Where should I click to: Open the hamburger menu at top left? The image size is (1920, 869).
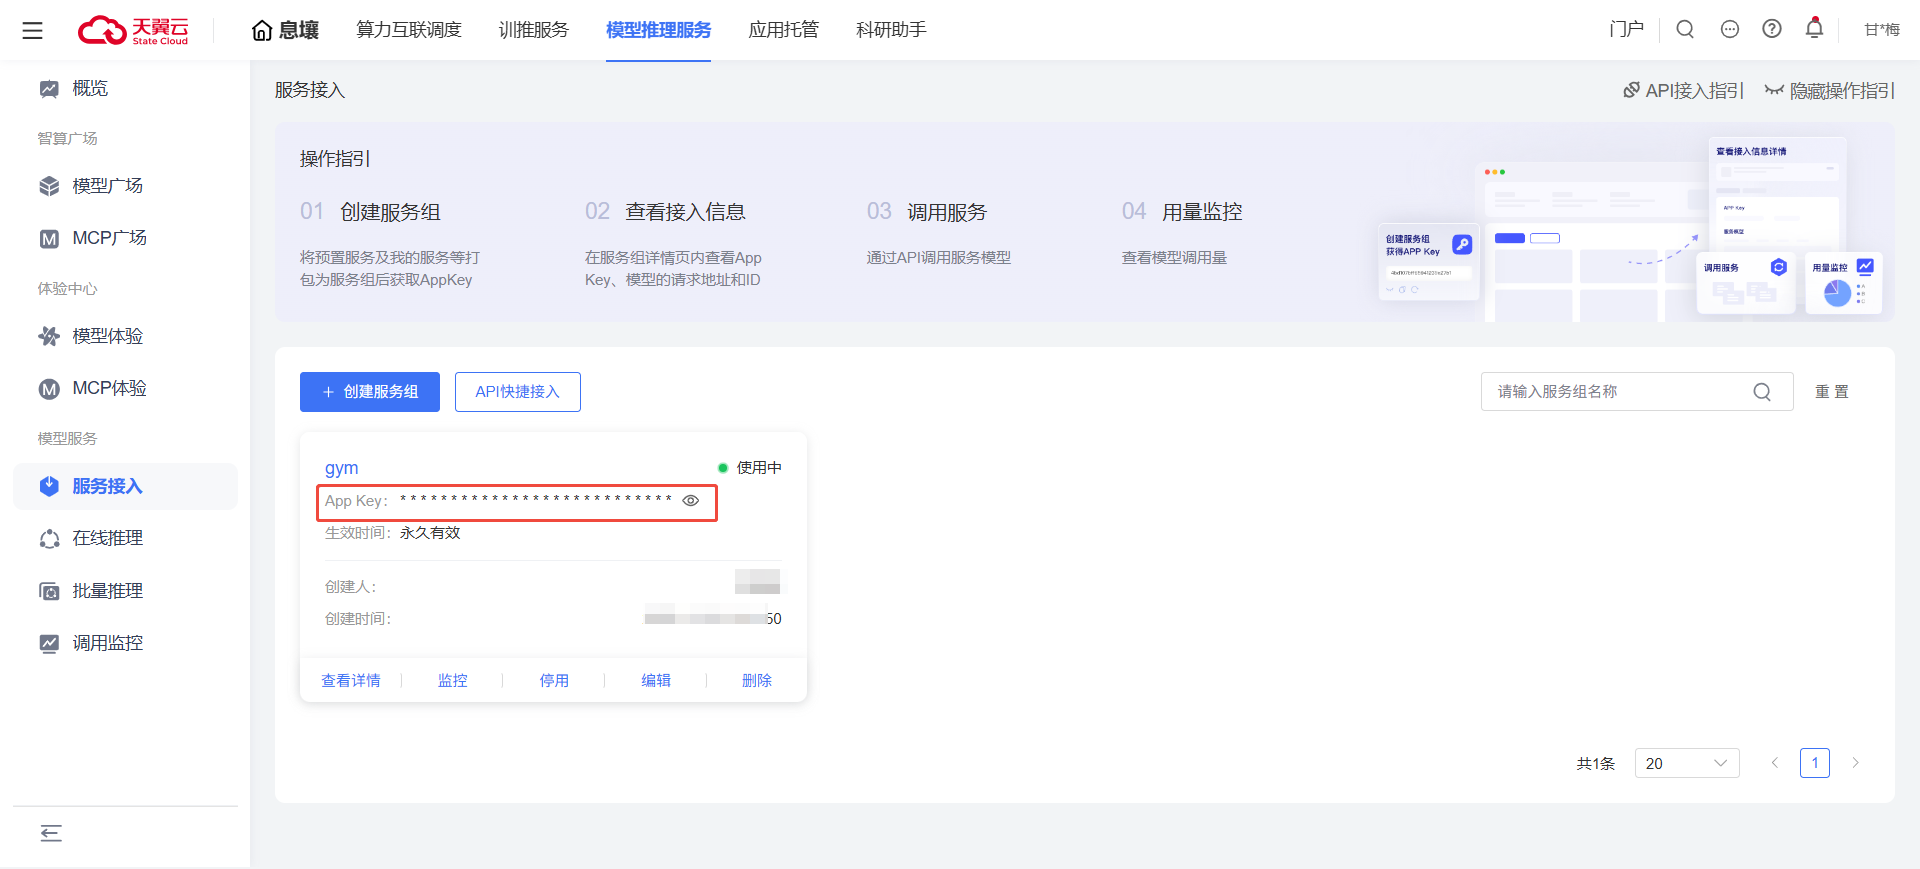tap(32, 30)
